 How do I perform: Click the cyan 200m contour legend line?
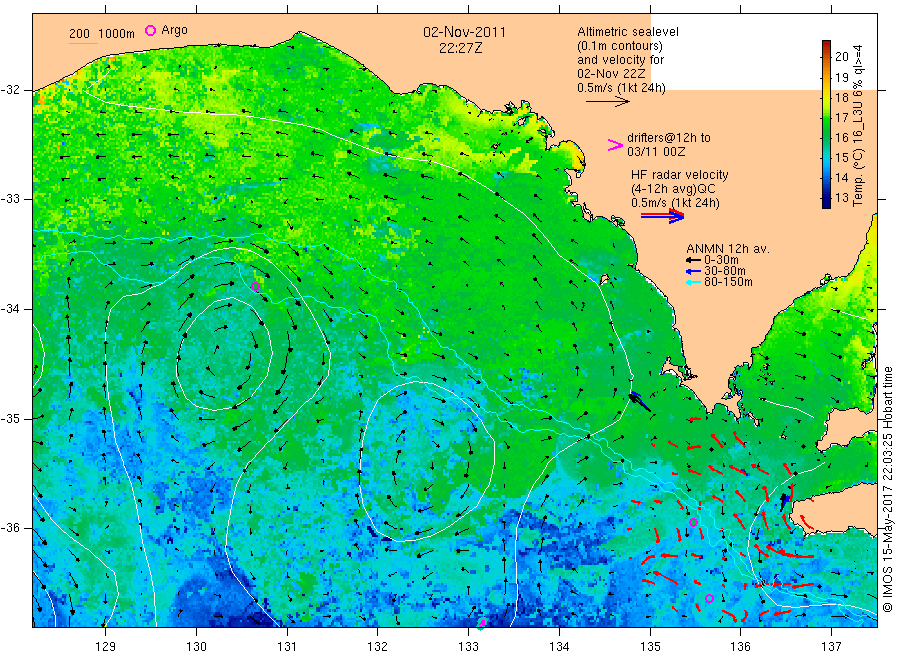tap(83, 43)
